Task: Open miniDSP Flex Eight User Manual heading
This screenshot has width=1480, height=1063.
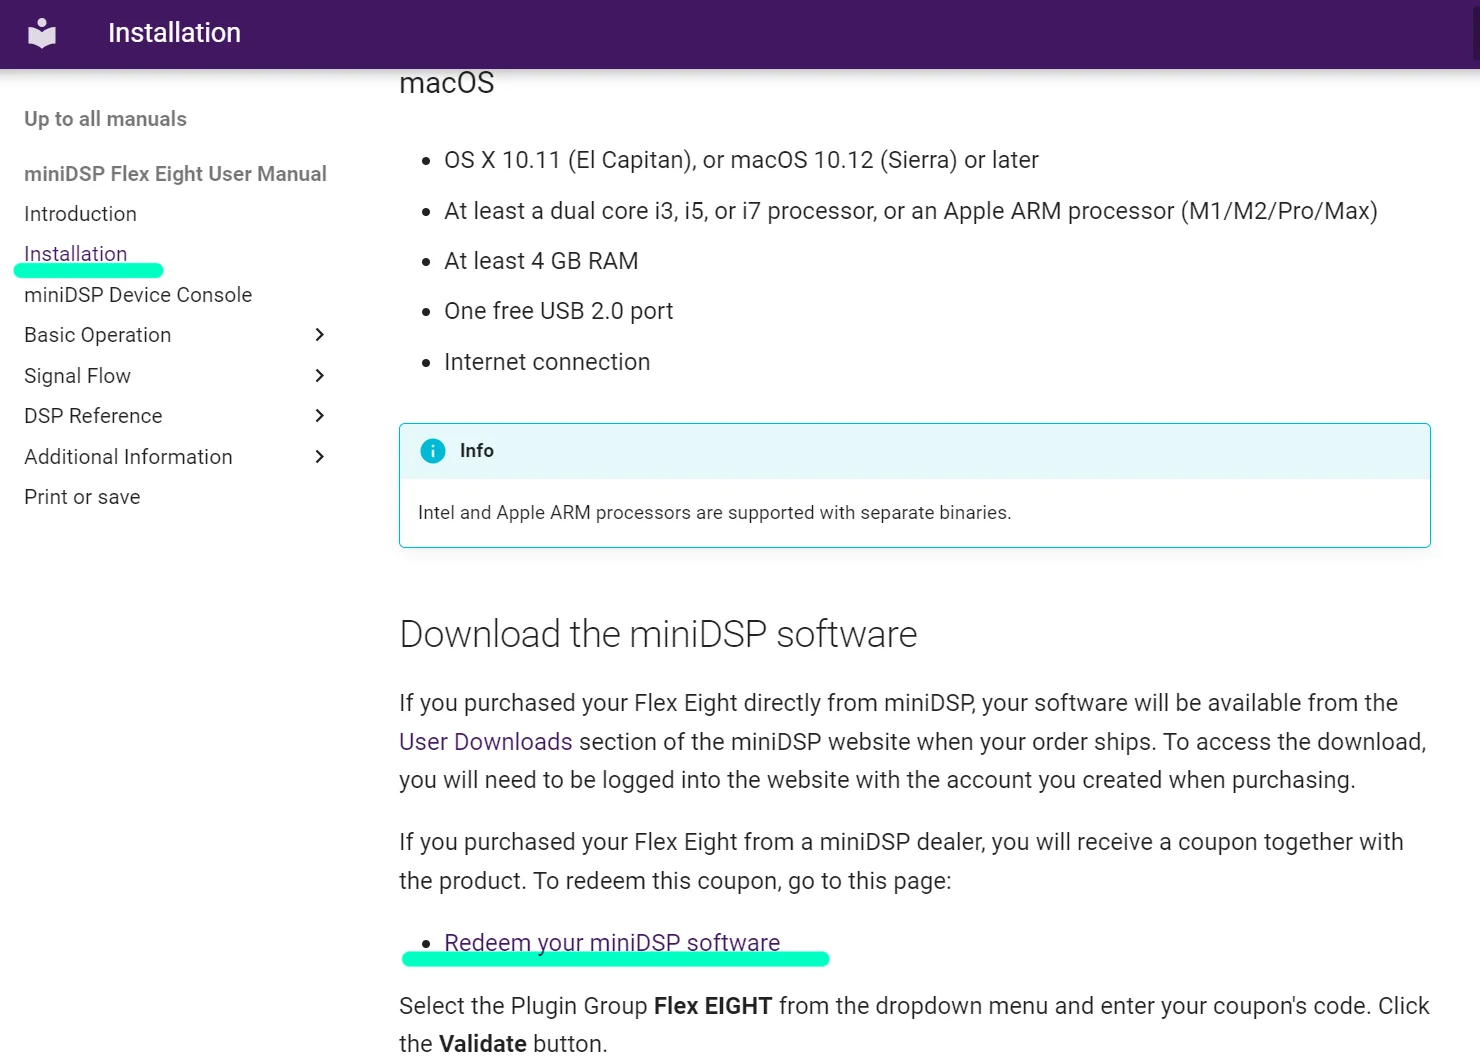Action: tap(175, 174)
